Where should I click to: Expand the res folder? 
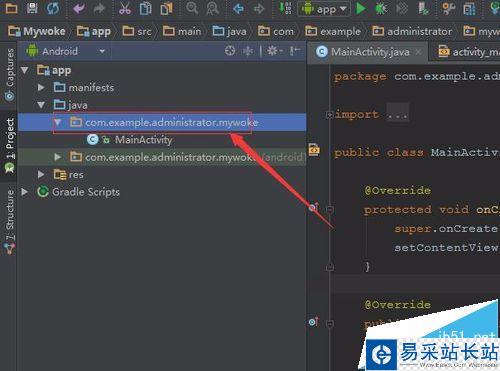click(41, 174)
